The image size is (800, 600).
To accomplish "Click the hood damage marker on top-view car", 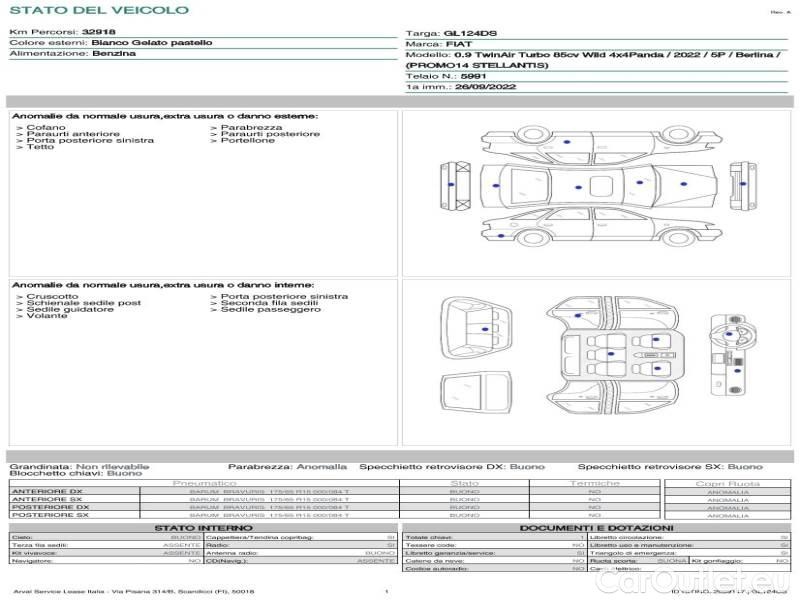I will coord(497,186).
